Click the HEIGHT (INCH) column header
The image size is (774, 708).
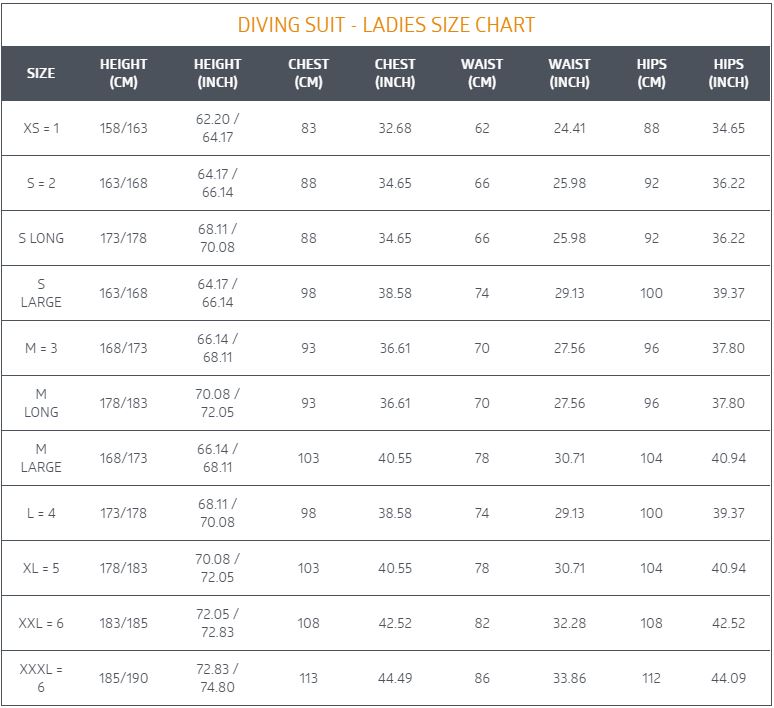(x=218, y=73)
